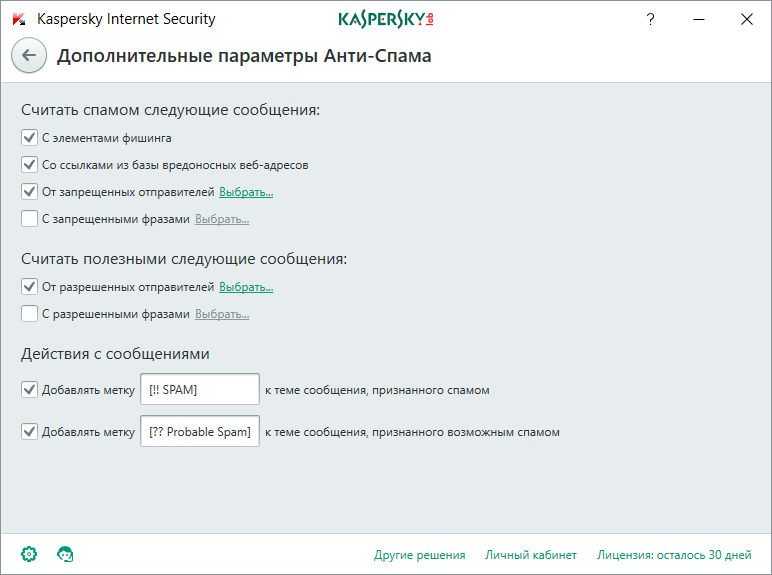Screen dimensions: 772x575
Task: Close the Kaspersky window
Action: pyautogui.click(x=746, y=19)
